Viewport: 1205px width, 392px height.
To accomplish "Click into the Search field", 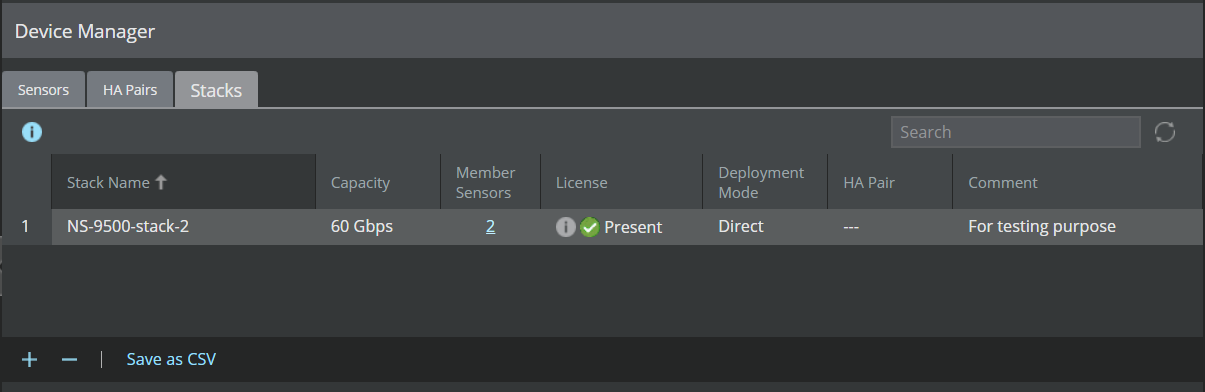I will click(x=1015, y=132).
